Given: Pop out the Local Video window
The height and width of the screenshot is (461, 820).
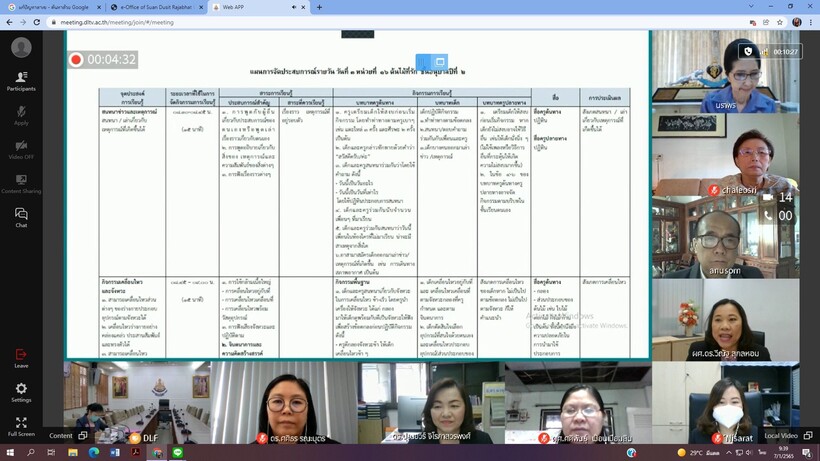Looking at the screenshot, I should click(x=808, y=435).
